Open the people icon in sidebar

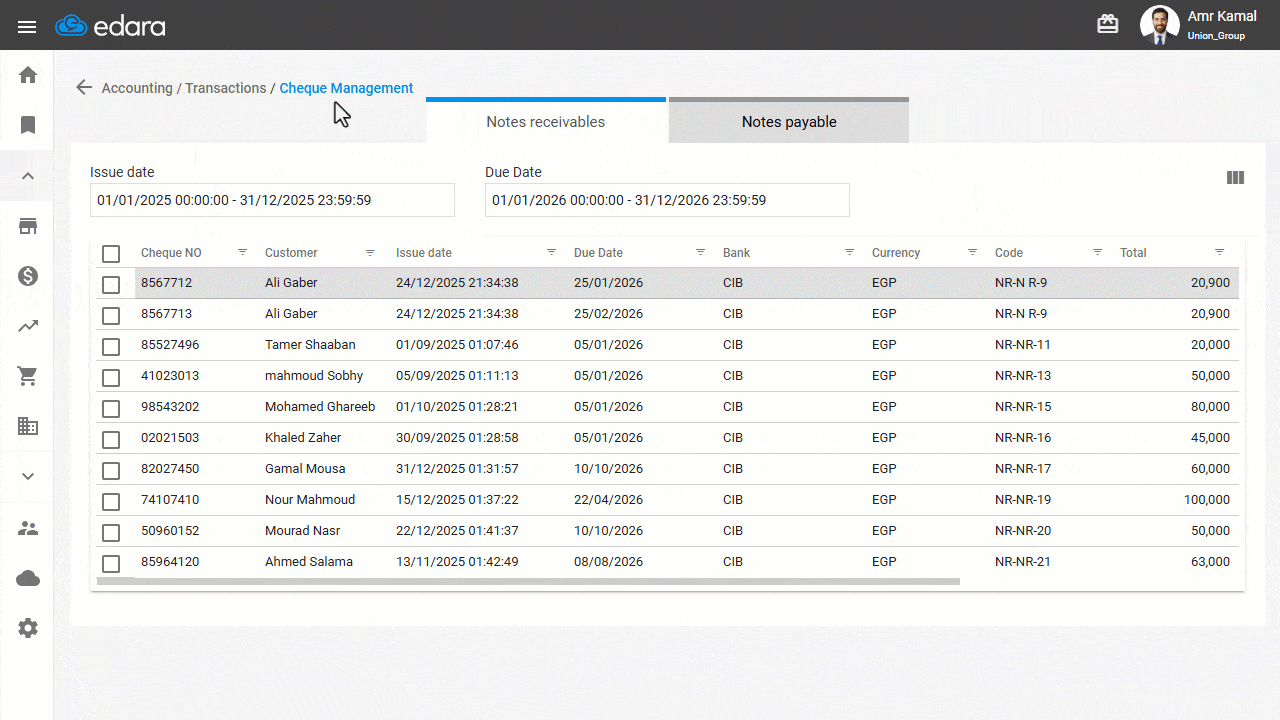[x=28, y=528]
